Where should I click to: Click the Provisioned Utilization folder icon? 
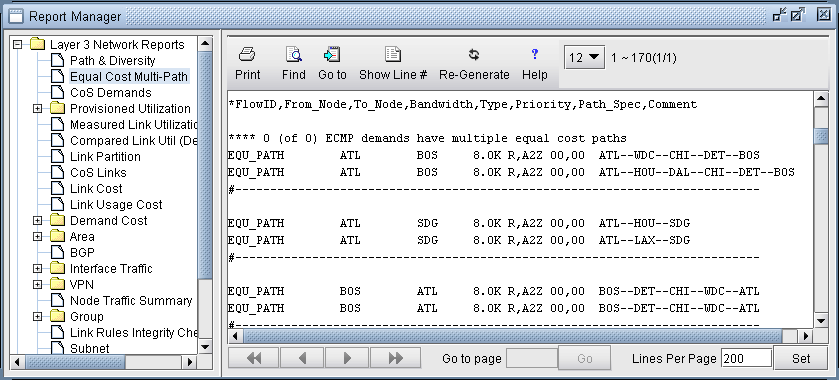point(57,109)
